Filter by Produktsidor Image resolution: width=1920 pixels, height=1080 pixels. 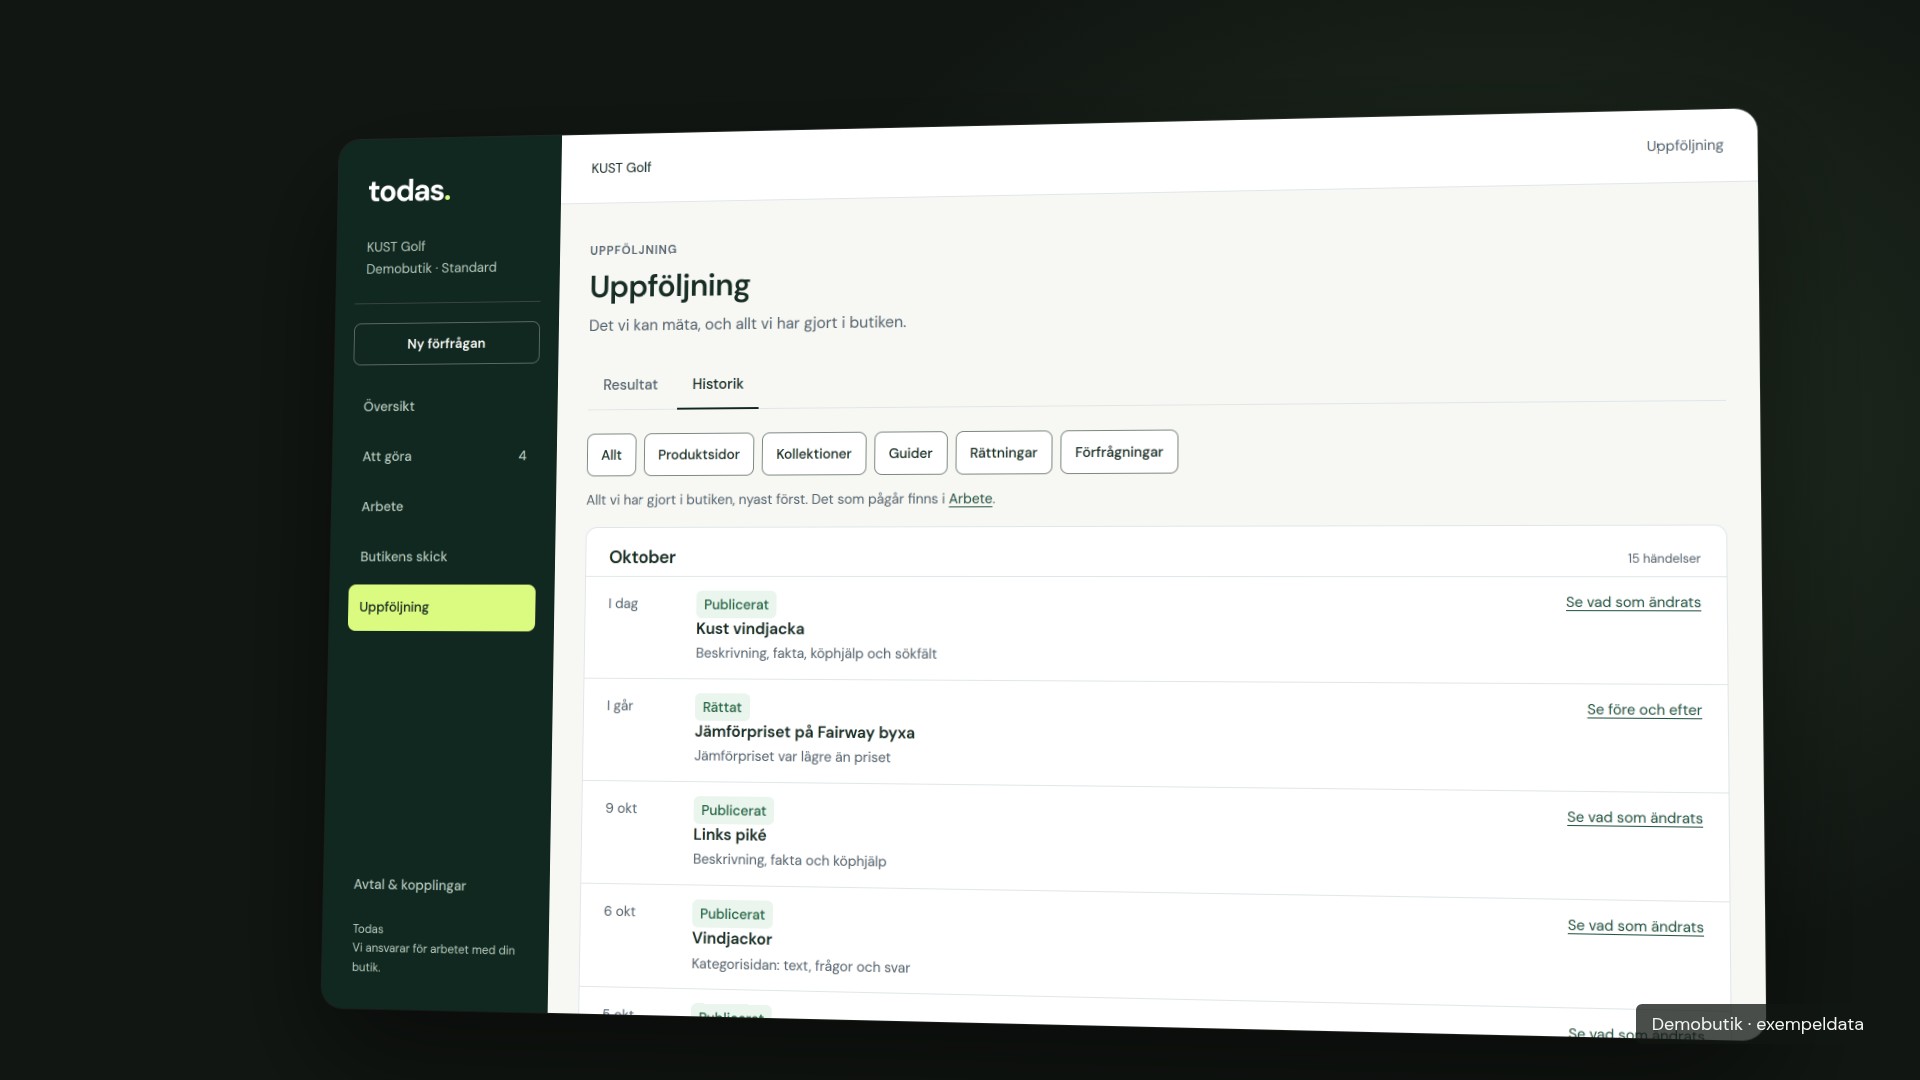pyautogui.click(x=699, y=454)
